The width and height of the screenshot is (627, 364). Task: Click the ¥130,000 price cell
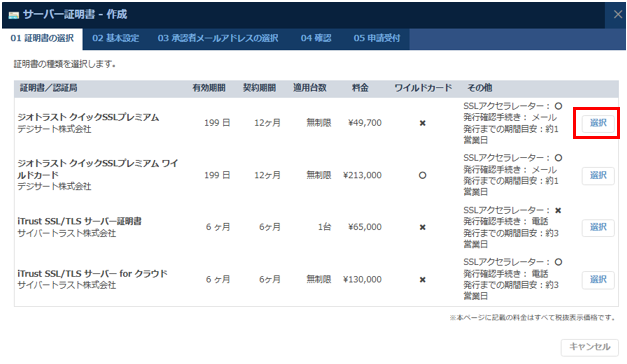click(362, 279)
